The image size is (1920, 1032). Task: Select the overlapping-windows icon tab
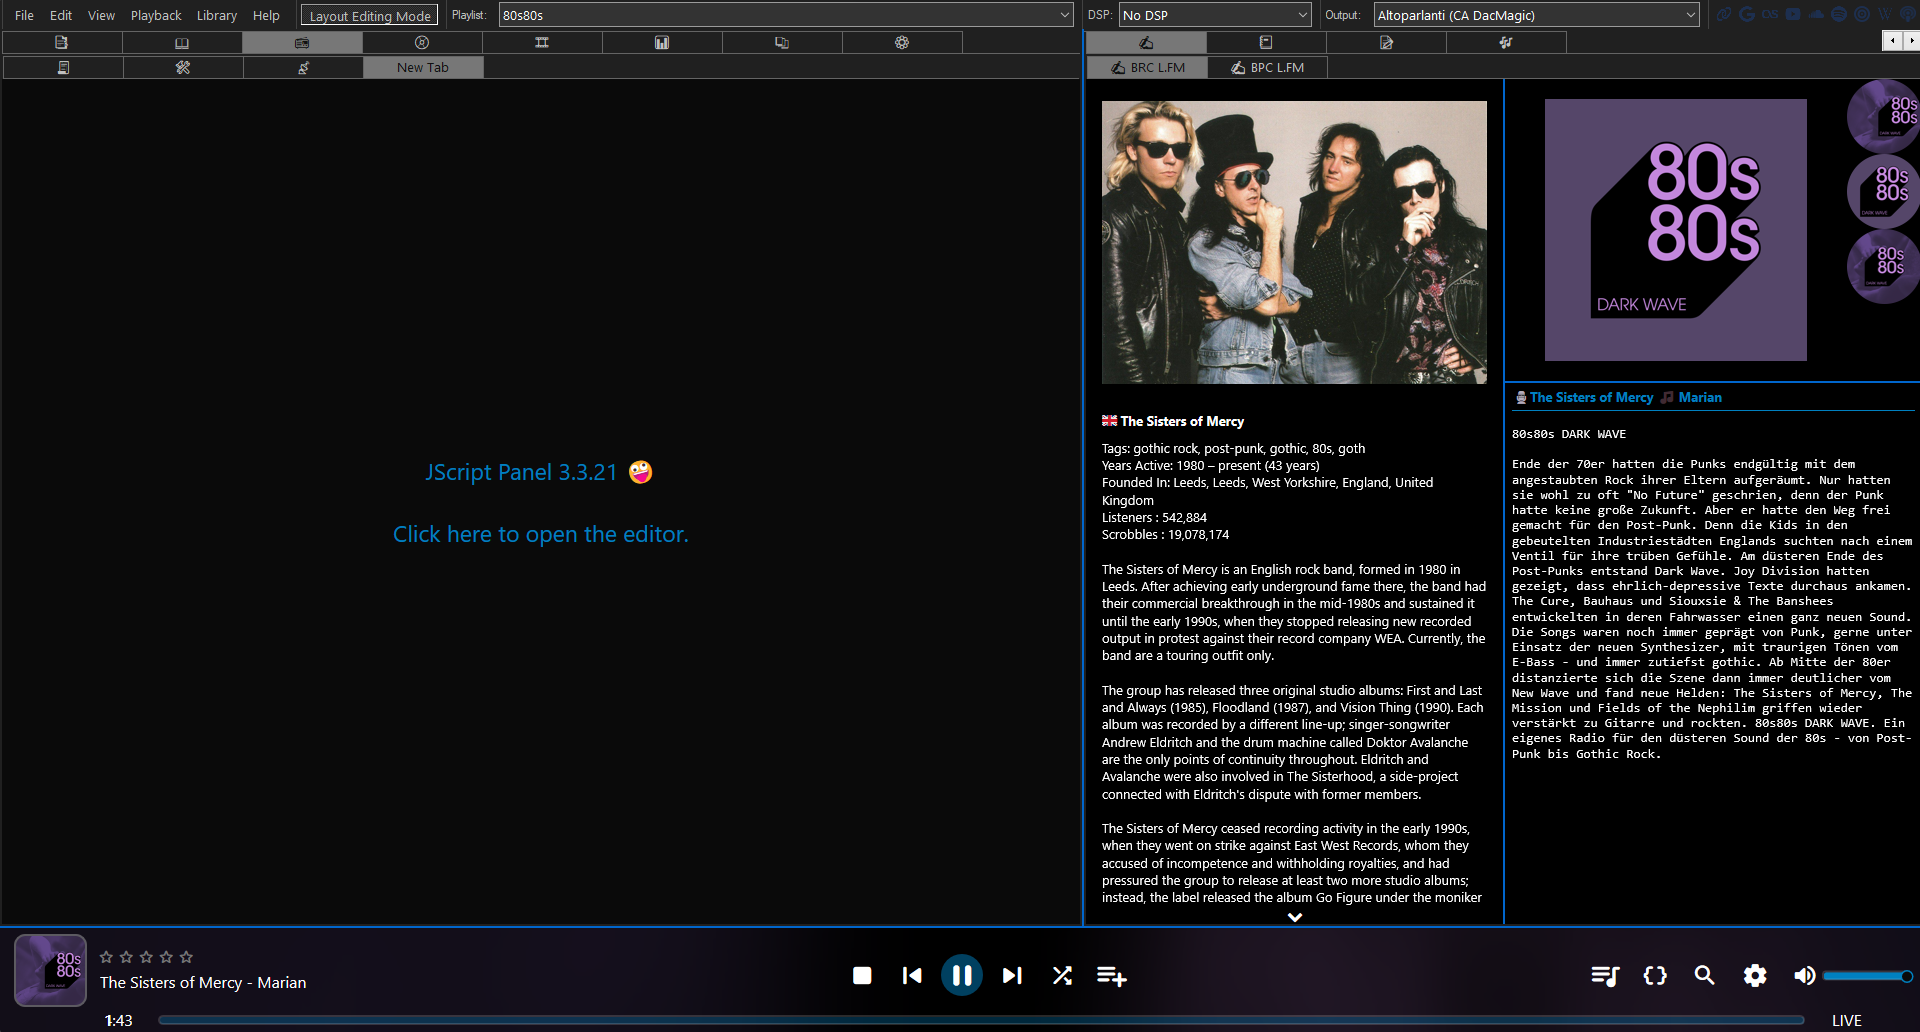click(782, 42)
